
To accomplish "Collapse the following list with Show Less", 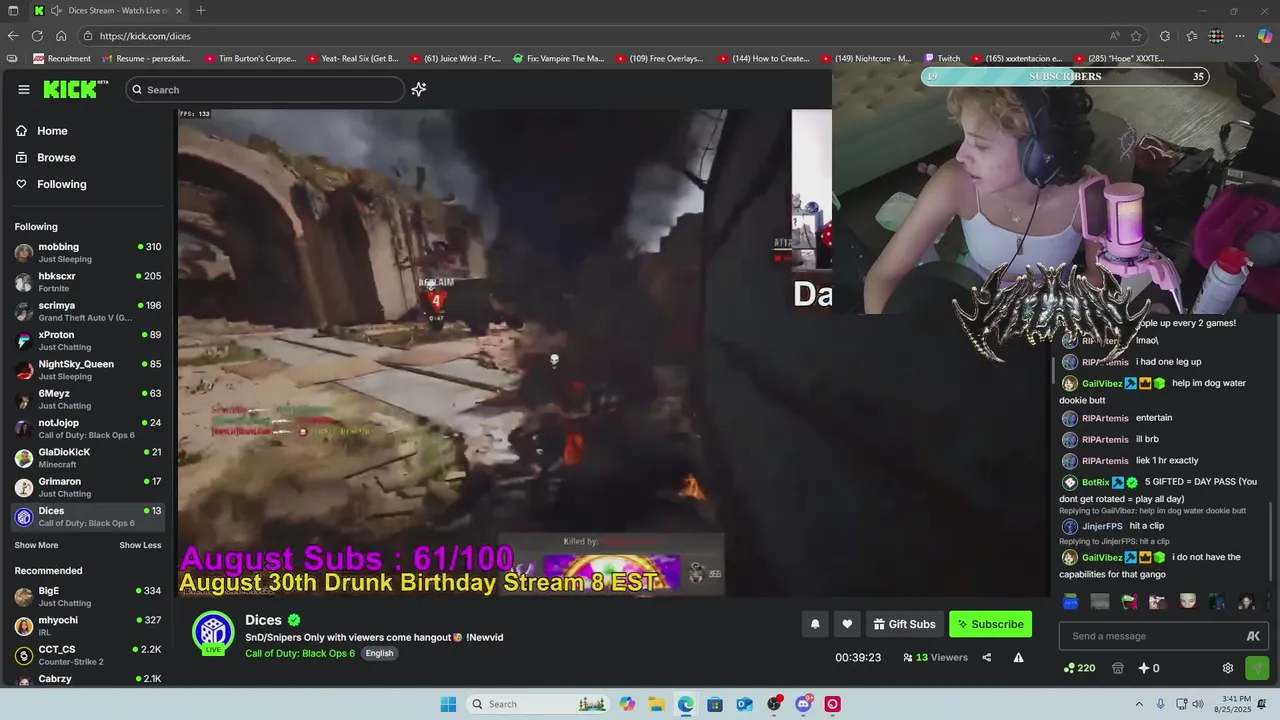I will tap(140, 545).
